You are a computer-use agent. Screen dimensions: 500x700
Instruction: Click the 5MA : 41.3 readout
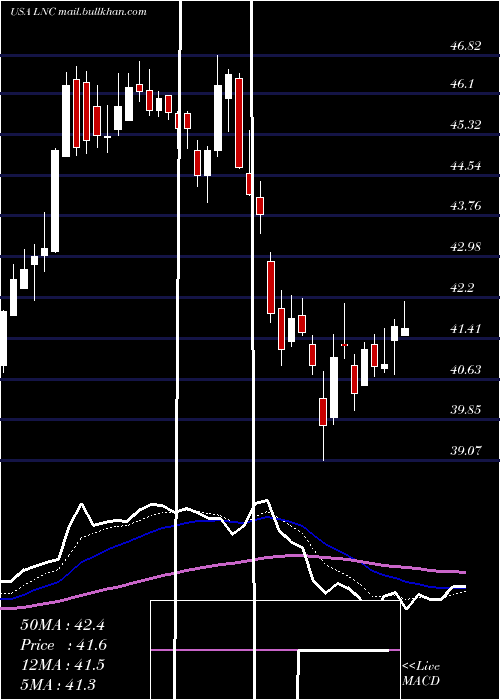58,685
